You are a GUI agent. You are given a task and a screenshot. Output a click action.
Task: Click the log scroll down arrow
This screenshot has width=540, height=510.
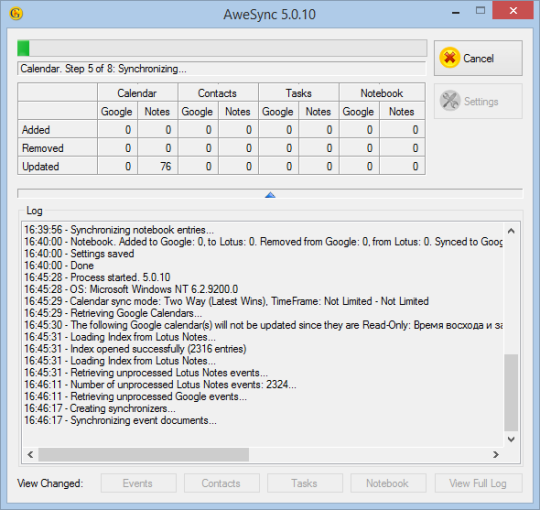[511, 439]
